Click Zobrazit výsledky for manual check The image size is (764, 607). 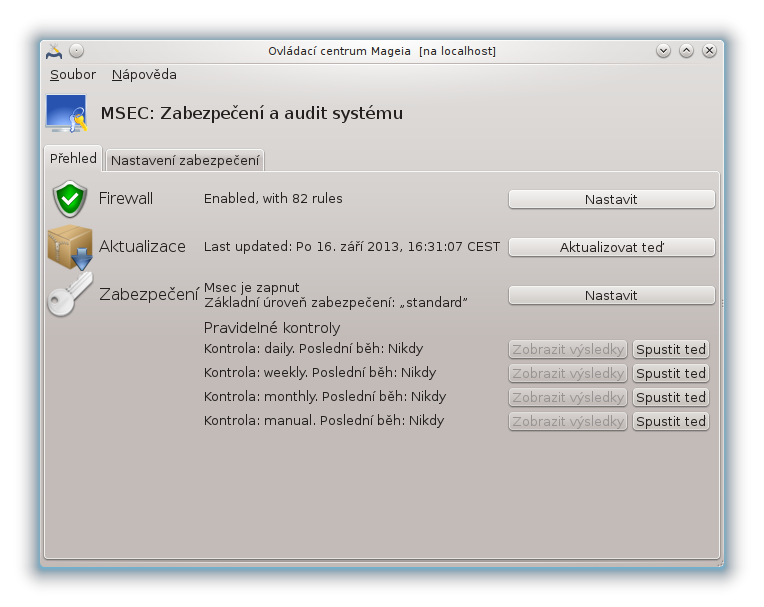click(x=568, y=421)
